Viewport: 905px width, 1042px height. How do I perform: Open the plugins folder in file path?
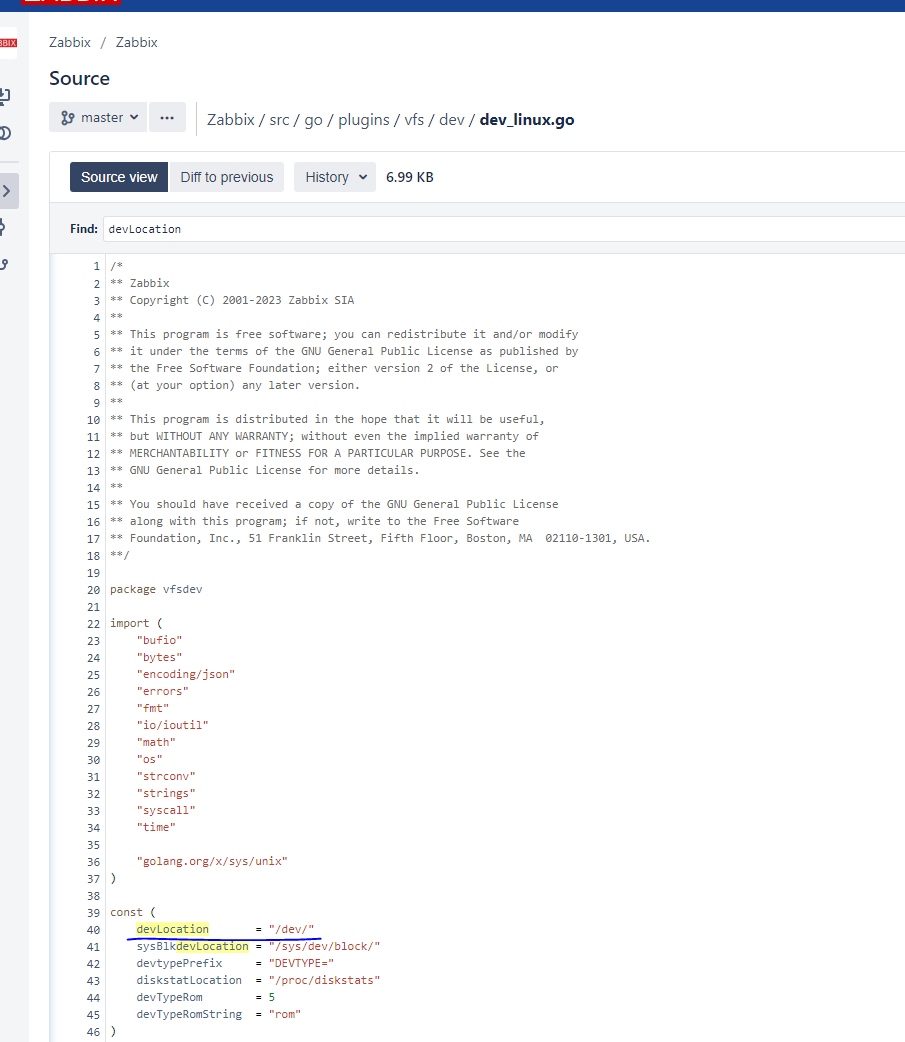point(363,120)
